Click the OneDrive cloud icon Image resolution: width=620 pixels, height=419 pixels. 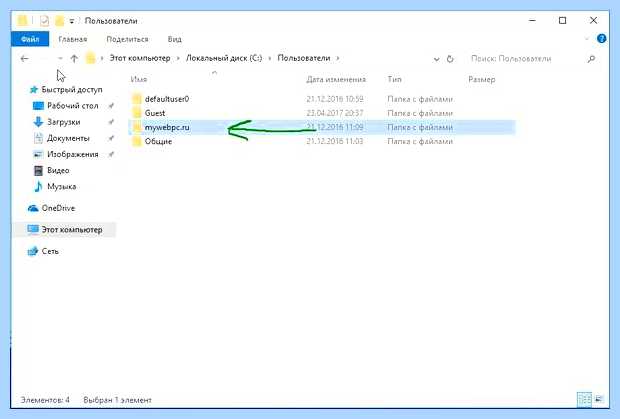pyautogui.click(x=33, y=208)
